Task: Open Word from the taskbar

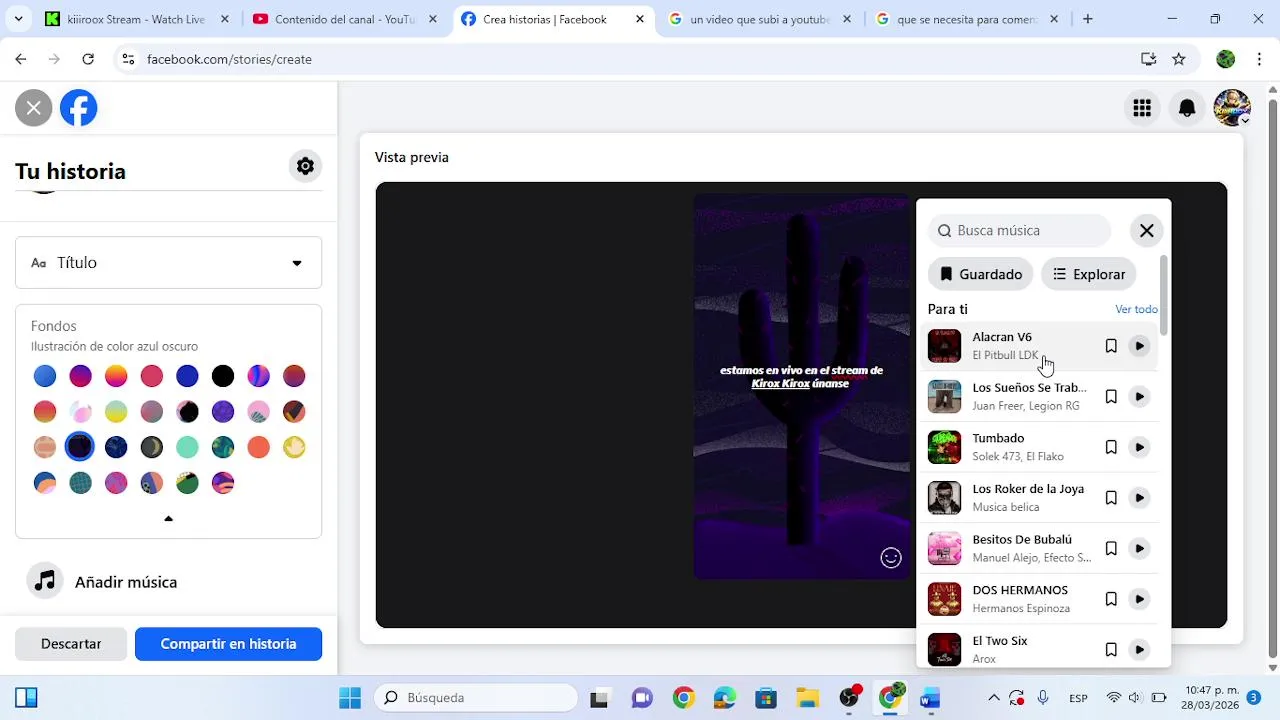Action: tap(930, 698)
